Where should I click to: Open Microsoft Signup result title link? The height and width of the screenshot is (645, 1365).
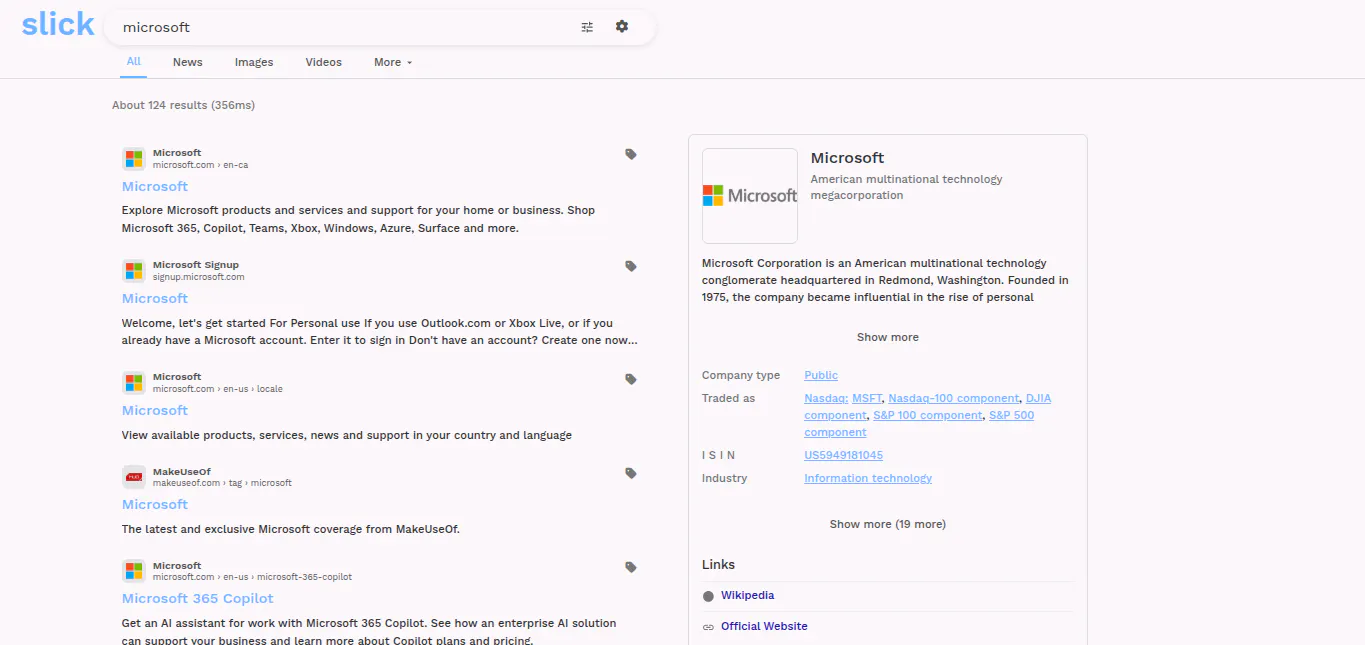[x=155, y=298]
